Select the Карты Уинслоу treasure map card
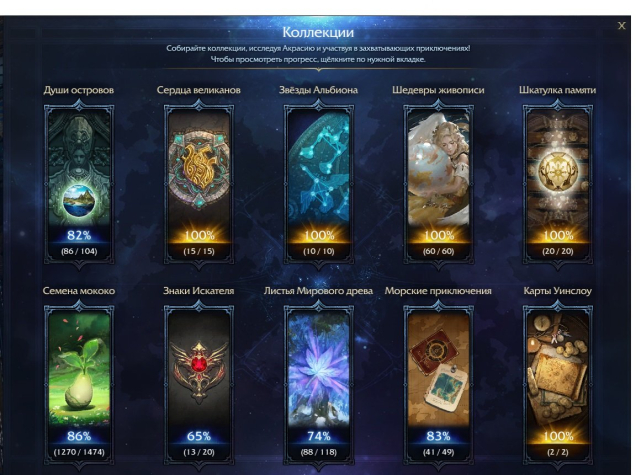 pos(558,385)
